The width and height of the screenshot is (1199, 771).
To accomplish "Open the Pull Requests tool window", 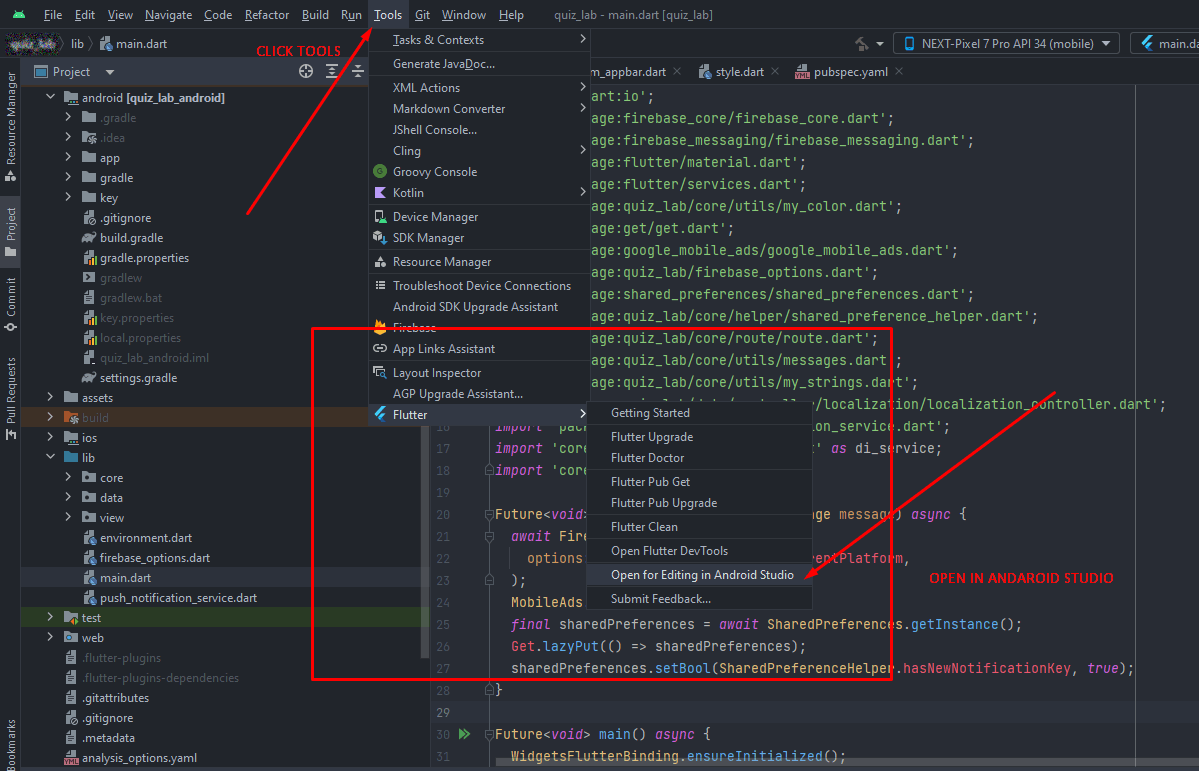I will (x=11, y=391).
